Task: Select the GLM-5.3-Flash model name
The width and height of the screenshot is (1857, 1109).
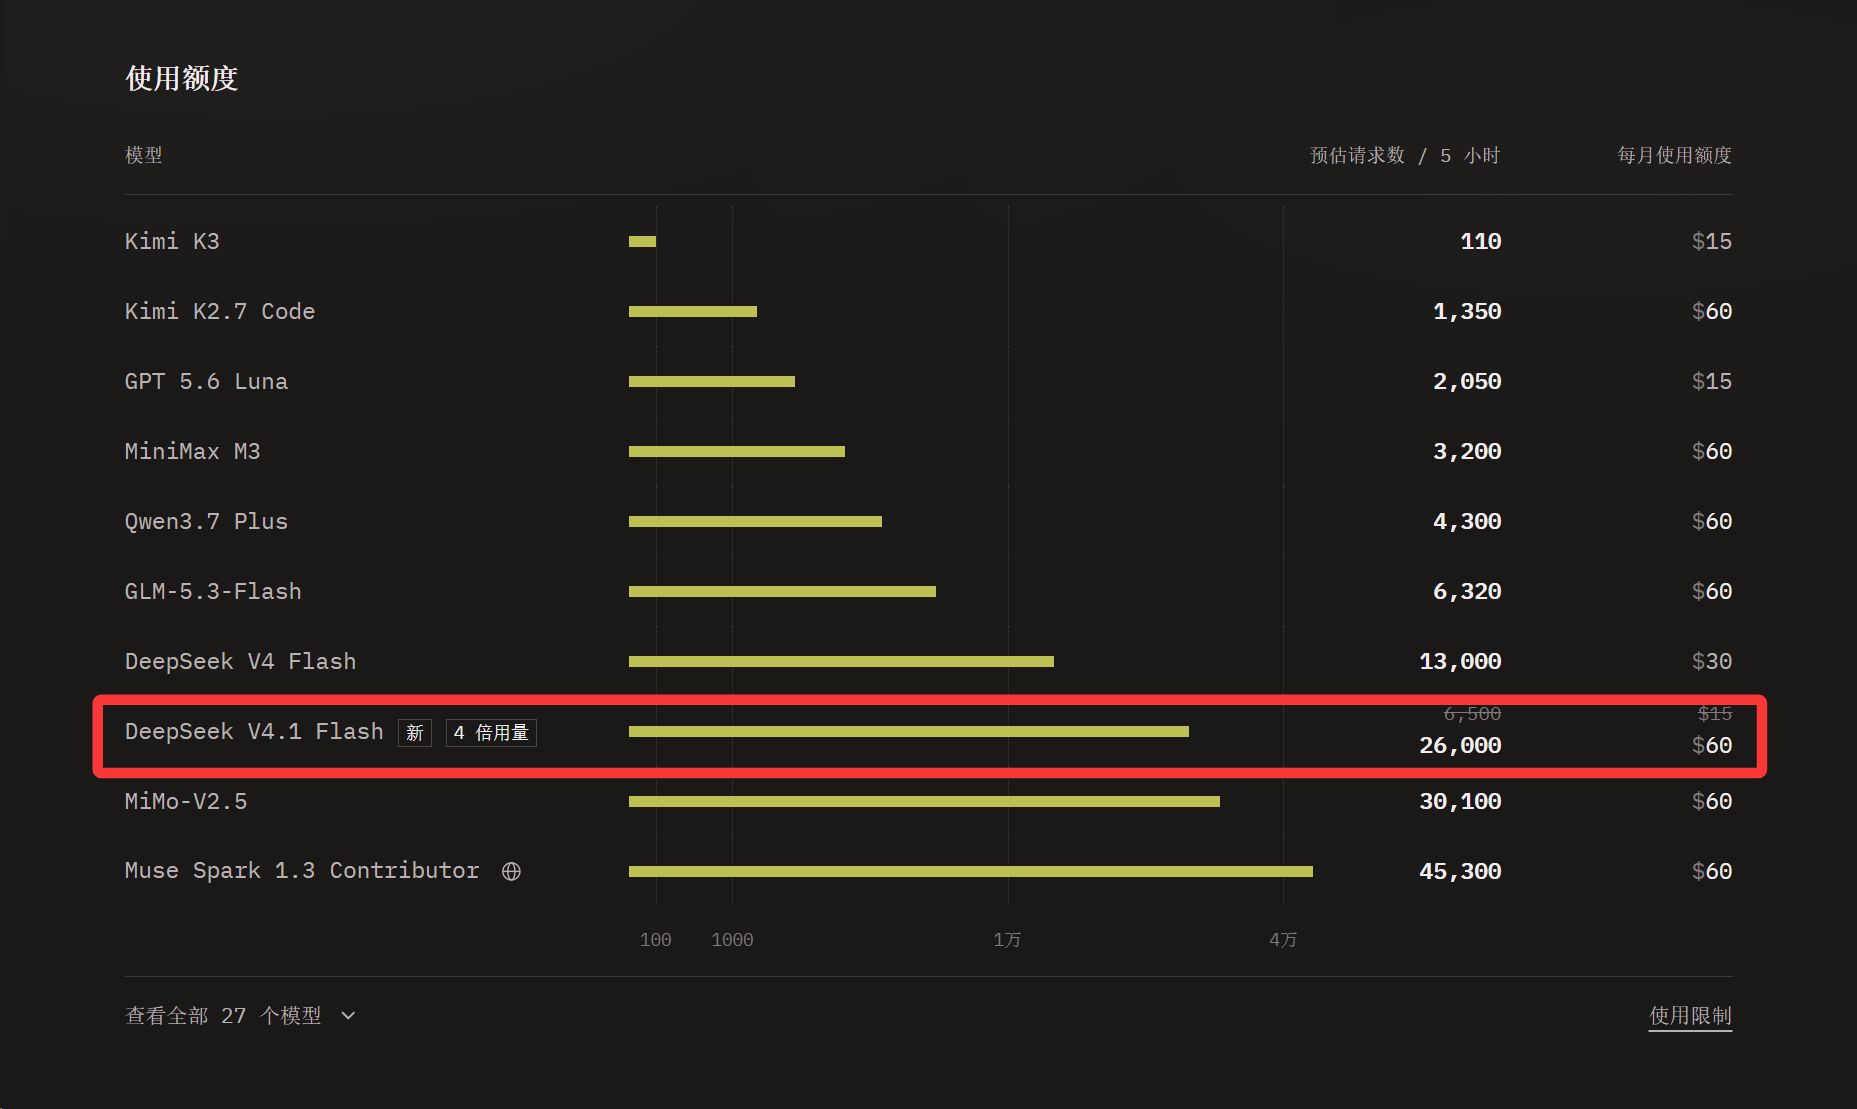Action: 213,592
